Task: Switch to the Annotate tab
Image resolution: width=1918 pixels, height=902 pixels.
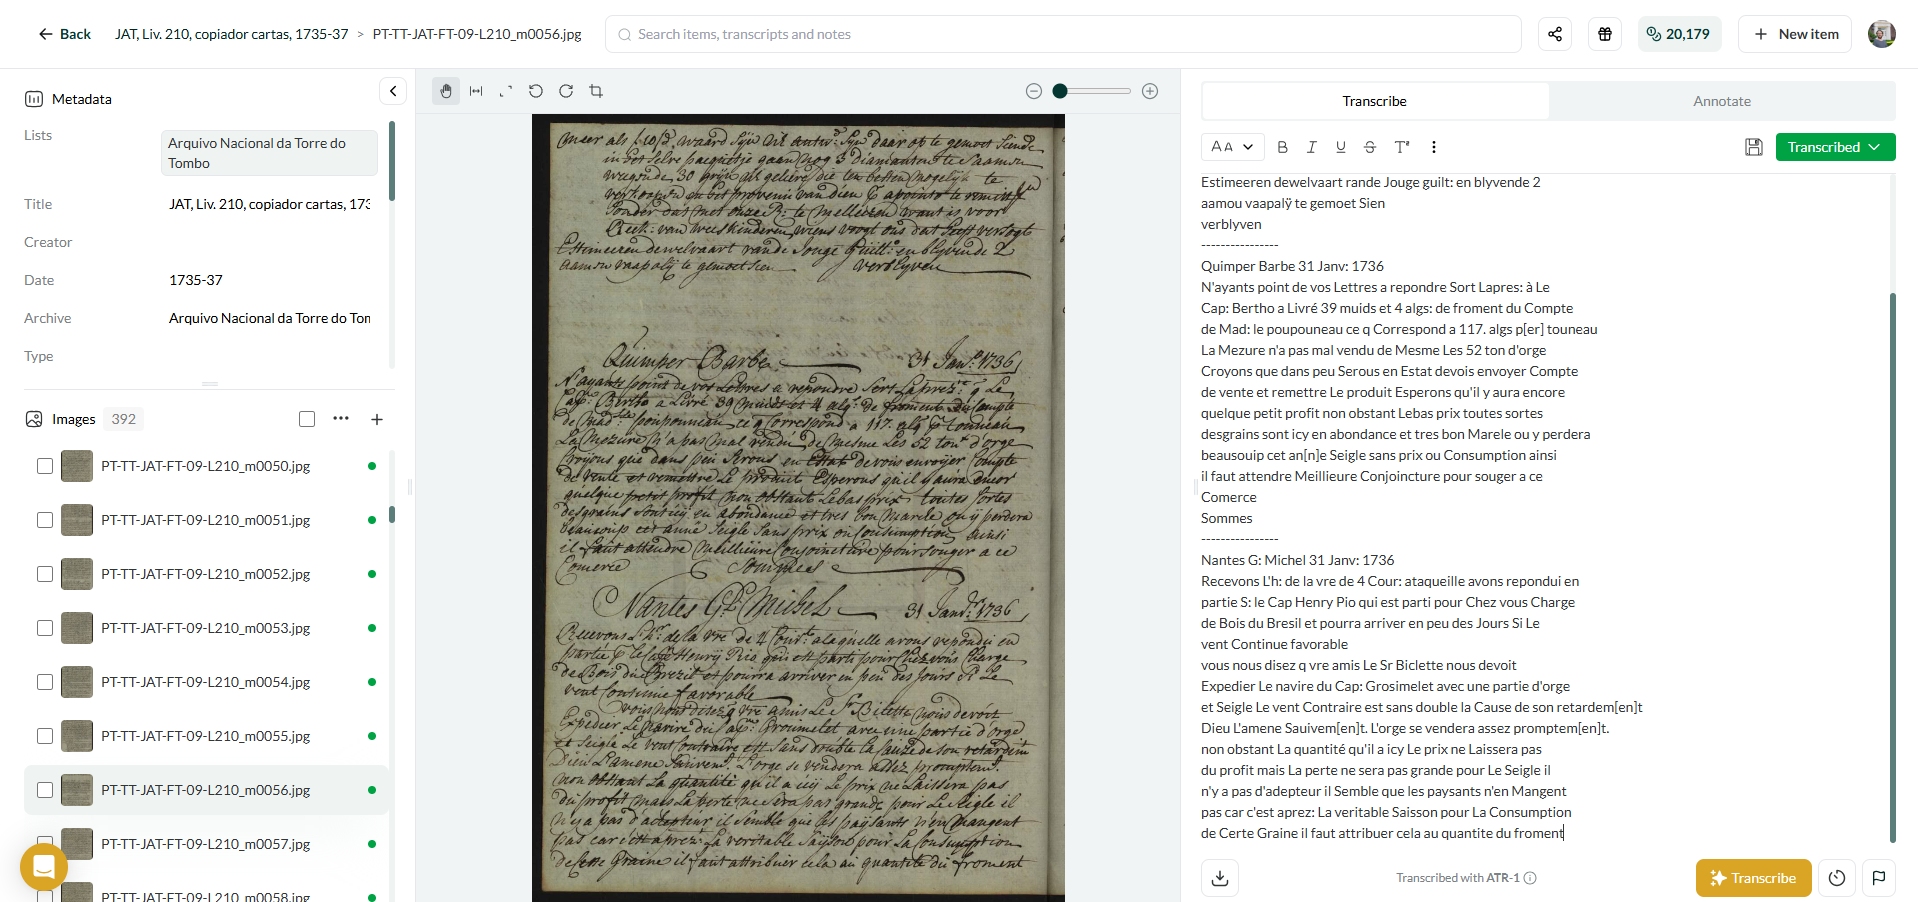Action: tap(1721, 101)
